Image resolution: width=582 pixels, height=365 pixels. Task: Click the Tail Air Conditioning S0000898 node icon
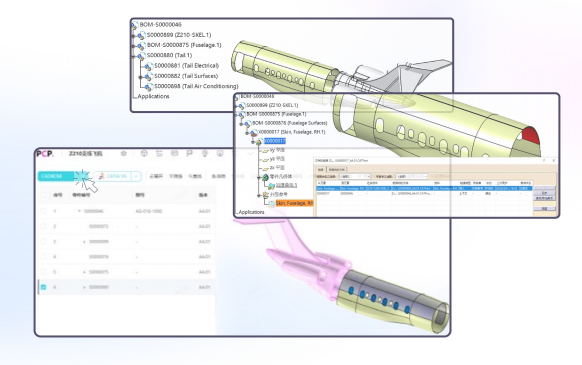(x=148, y=87)
